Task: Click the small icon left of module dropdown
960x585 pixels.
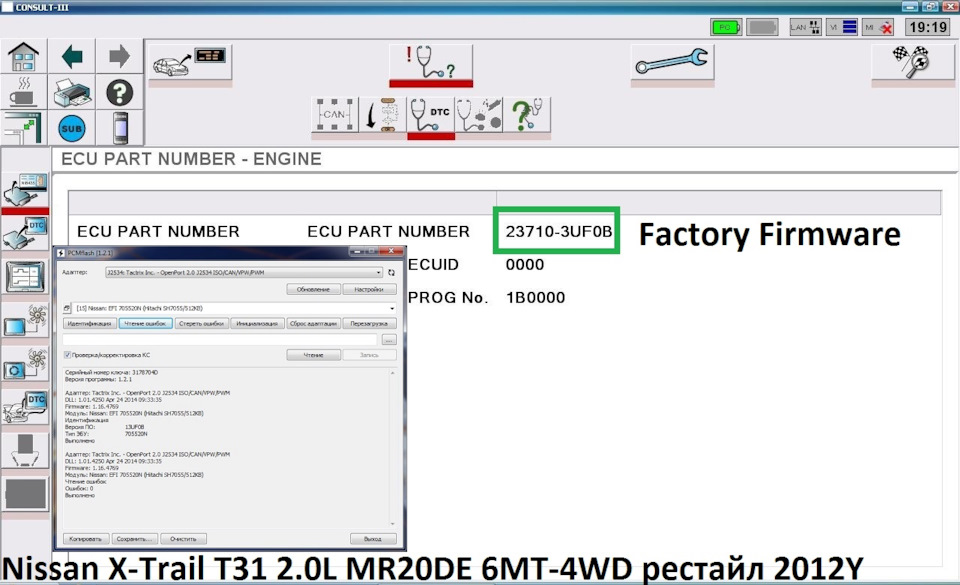Action: pos(67,308)
